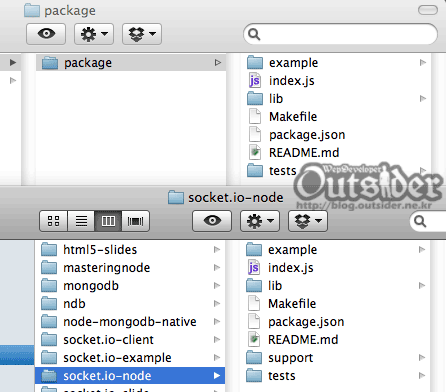
Task: Select socket.io-client folder
Action: [130, 340]
